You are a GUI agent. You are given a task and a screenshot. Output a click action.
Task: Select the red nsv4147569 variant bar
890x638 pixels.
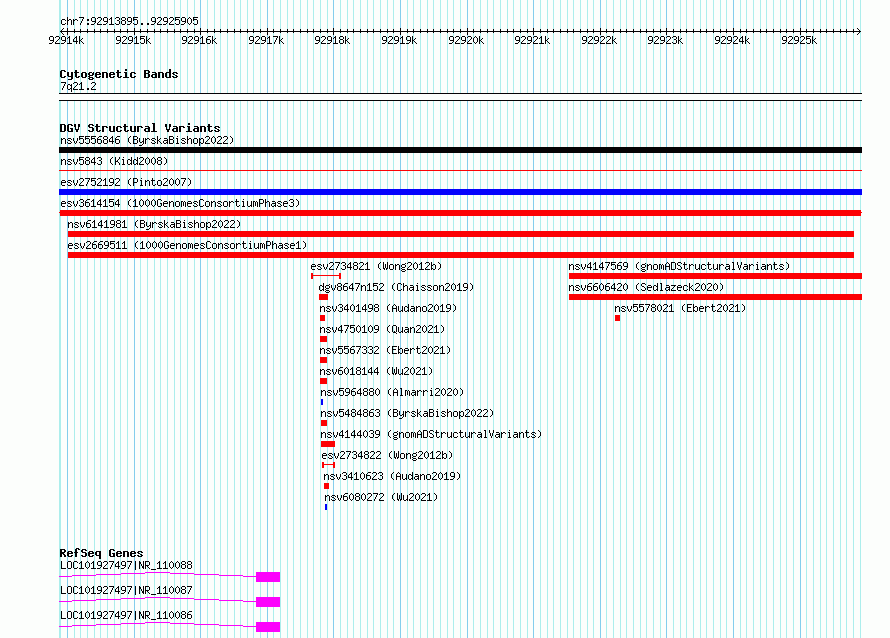(715, 276)
